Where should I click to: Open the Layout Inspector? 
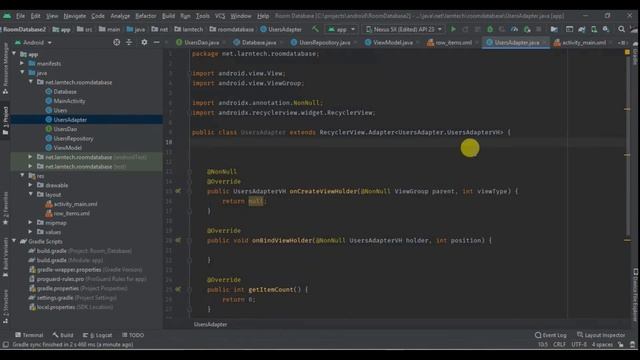click(601, 335)
